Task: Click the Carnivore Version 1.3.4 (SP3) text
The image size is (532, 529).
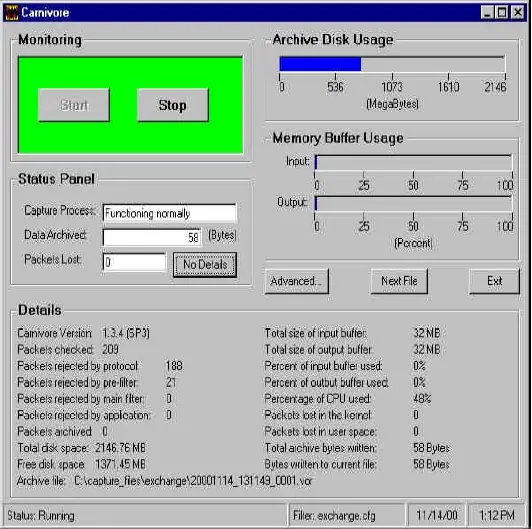Action: [x=83, y=333]
